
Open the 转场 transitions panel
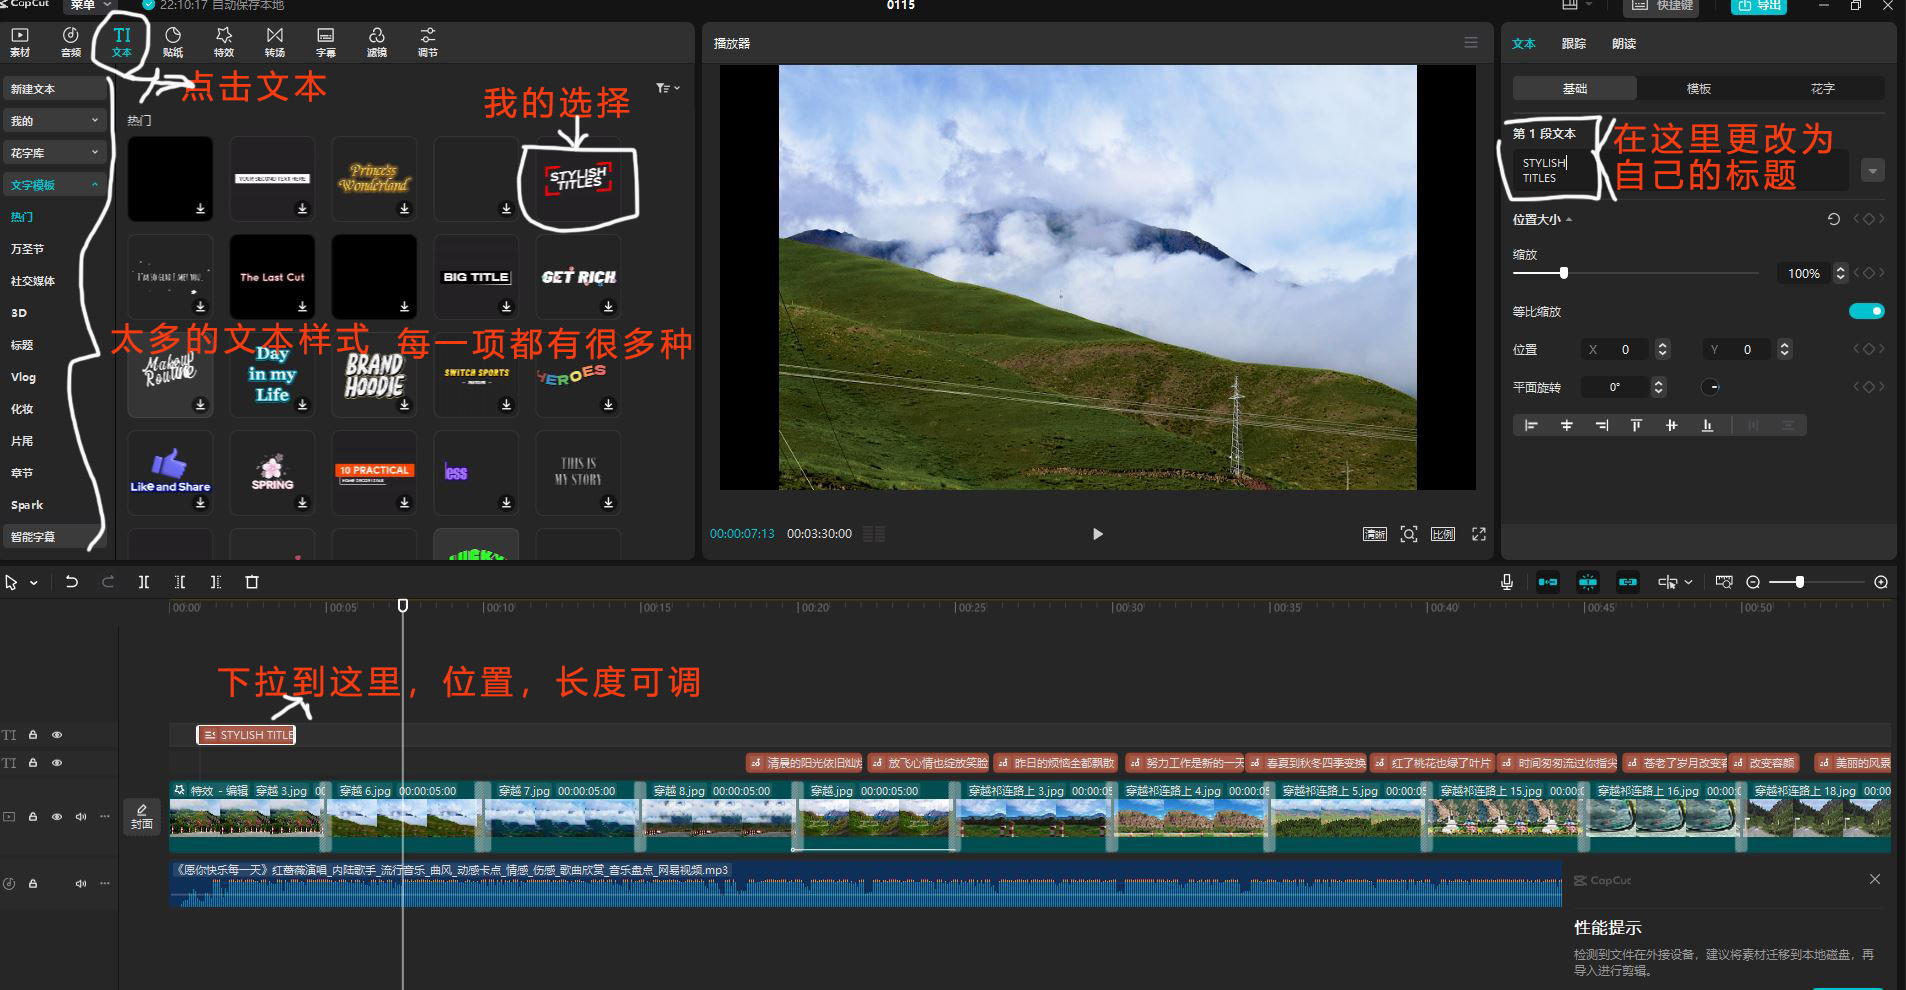[x=275, y=42]
